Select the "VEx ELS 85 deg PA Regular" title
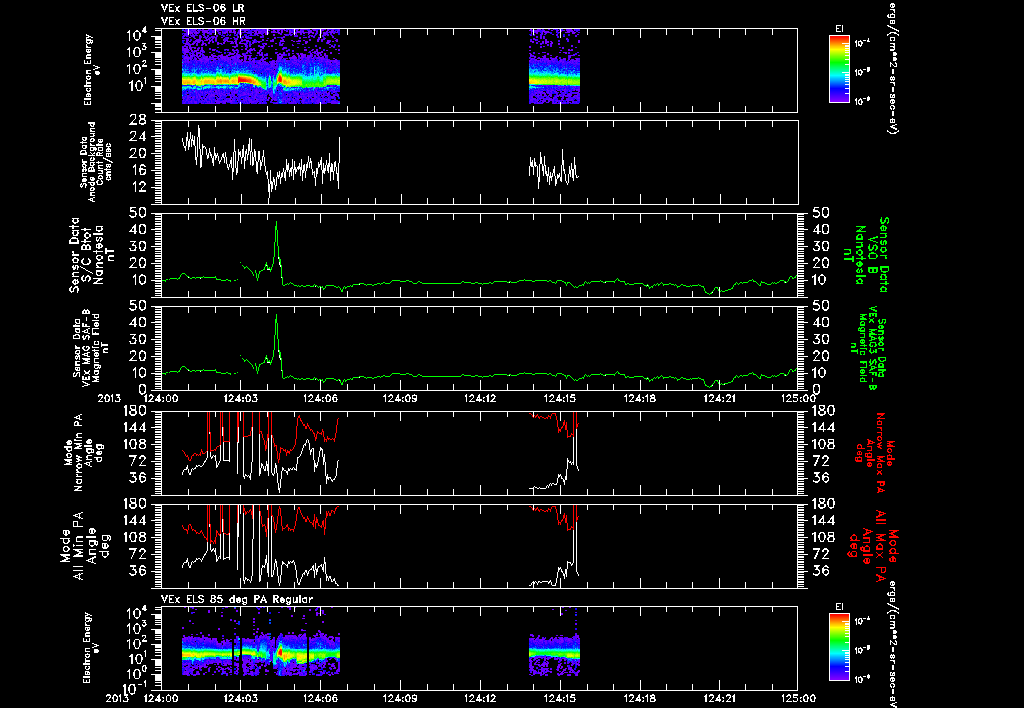1024x708 pixels. (237, 599)
